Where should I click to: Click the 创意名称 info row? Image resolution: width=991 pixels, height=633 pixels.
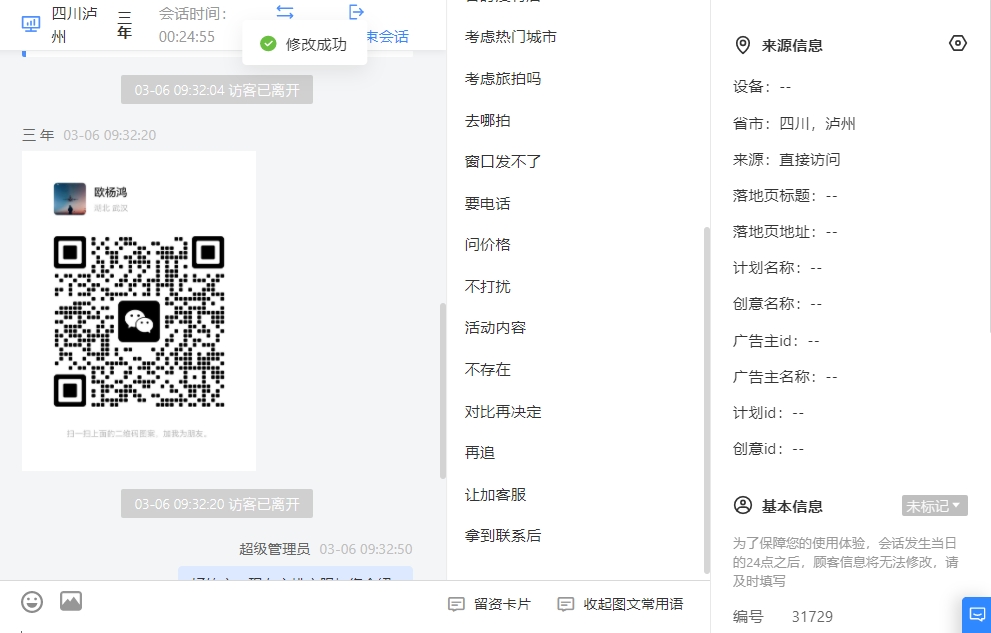coord(777,304)
